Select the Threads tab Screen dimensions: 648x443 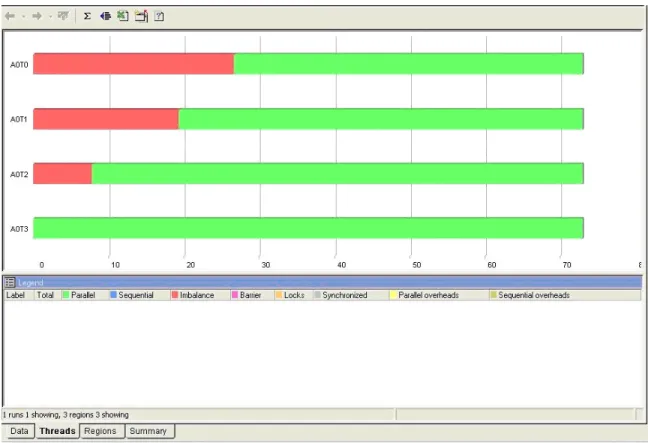(x=57, y=431)
